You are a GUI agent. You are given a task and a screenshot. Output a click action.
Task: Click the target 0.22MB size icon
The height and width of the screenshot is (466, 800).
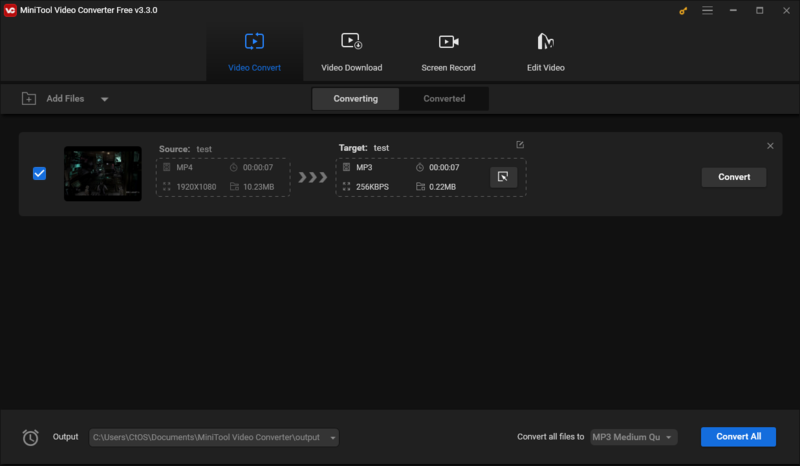pyautogui.click(x=420, y=187)
